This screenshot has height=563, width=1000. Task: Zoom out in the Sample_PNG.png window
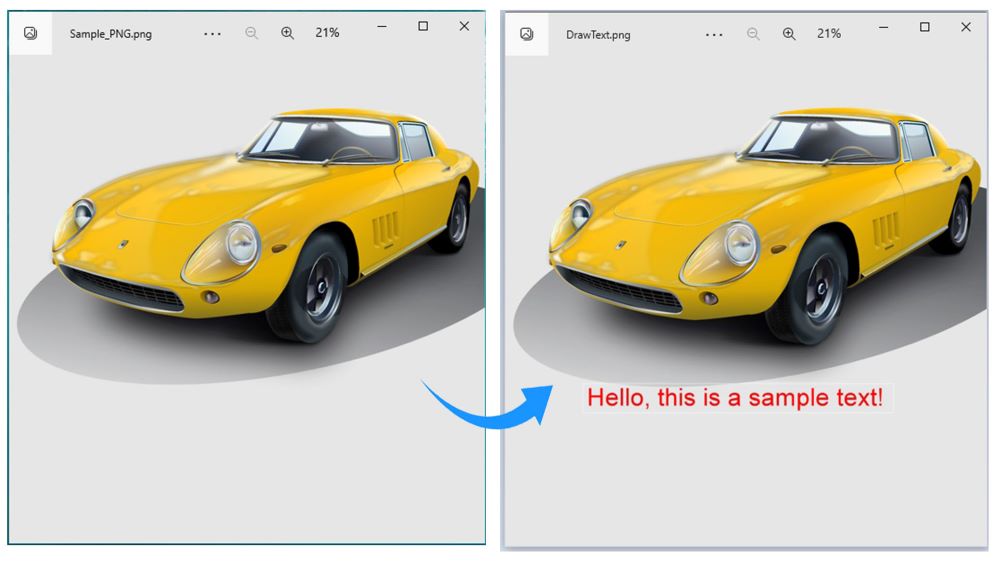(252, 33)
